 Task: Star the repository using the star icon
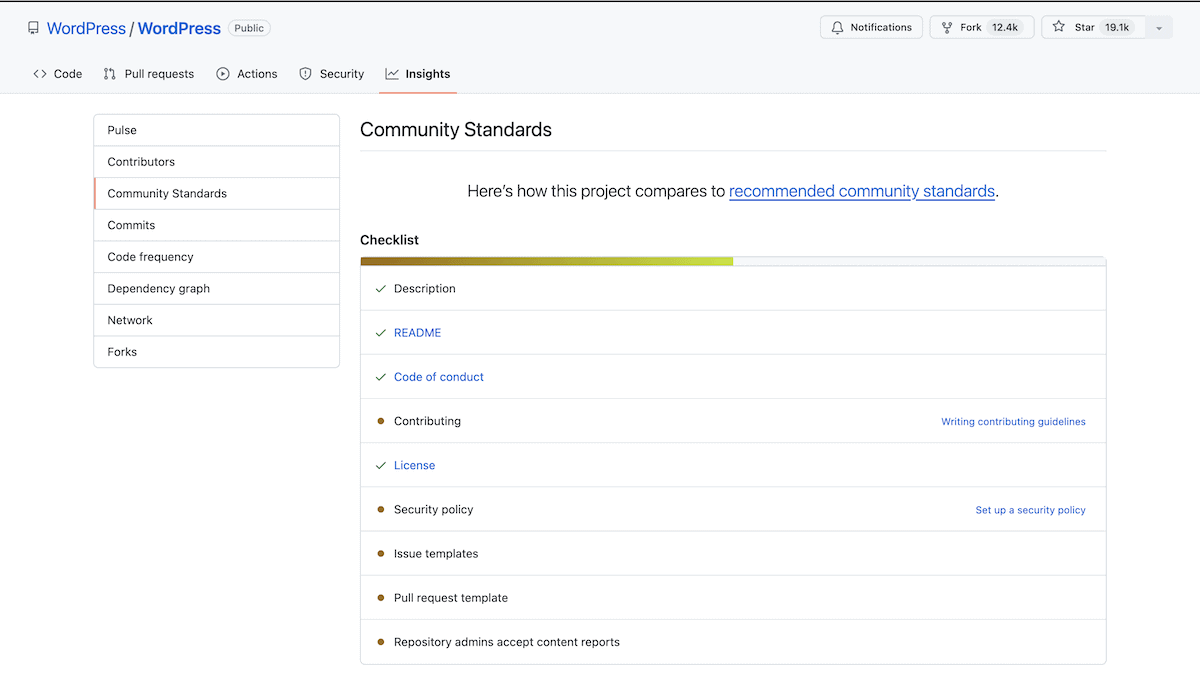pyautogui.click(x=1056, y=27)
